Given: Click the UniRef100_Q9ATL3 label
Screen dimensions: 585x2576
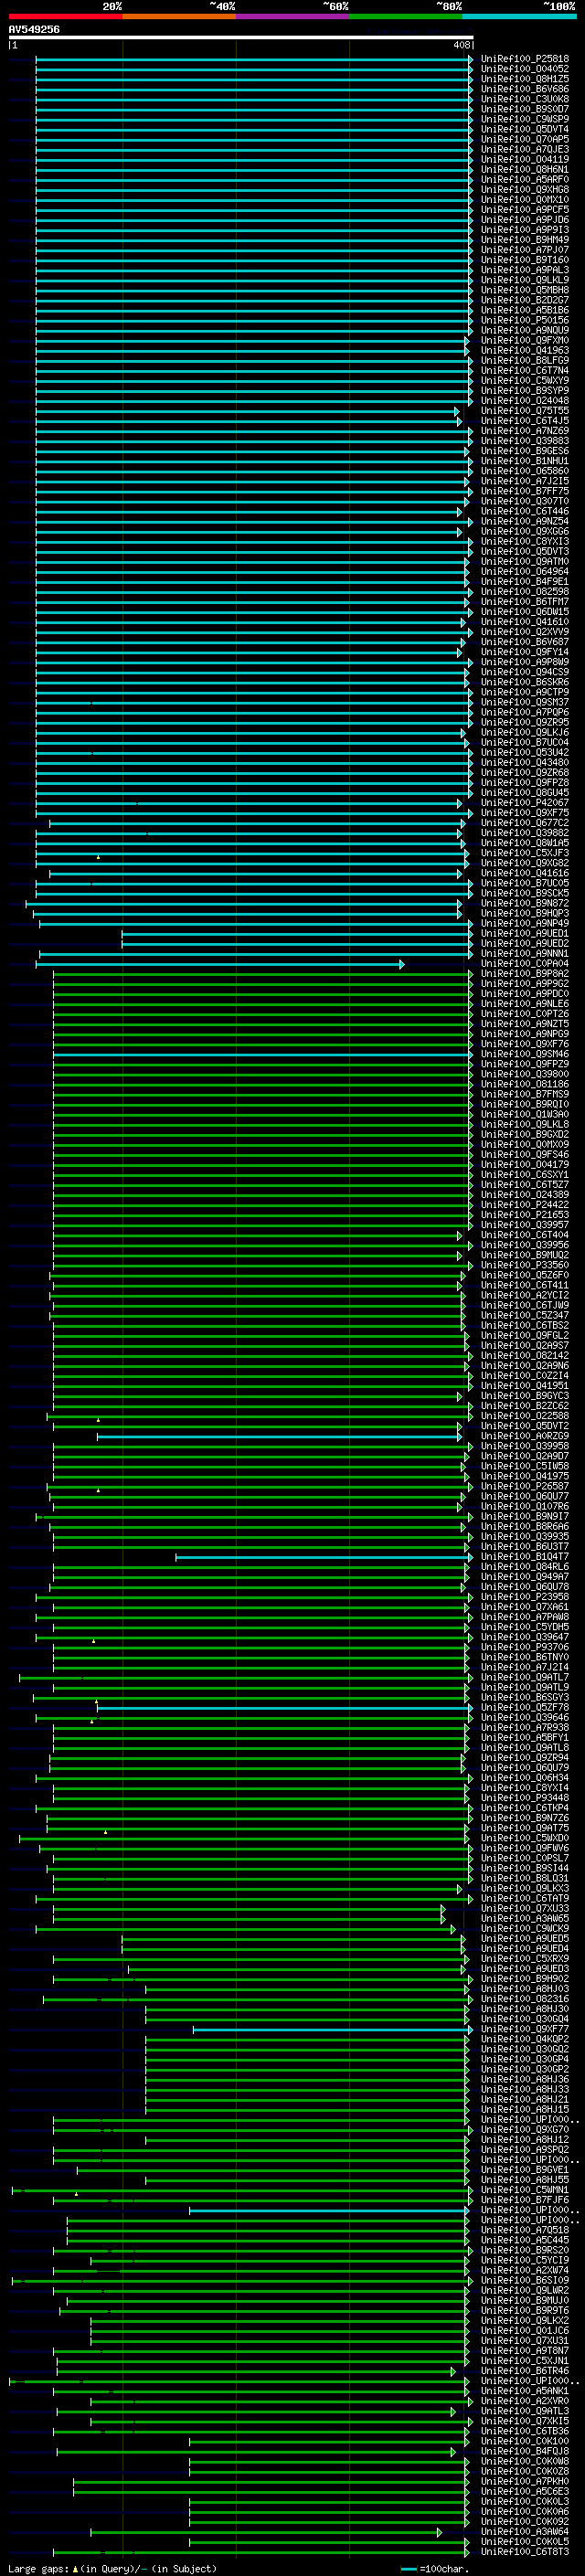Looking at the screenshot, I should coord(524,2412).
